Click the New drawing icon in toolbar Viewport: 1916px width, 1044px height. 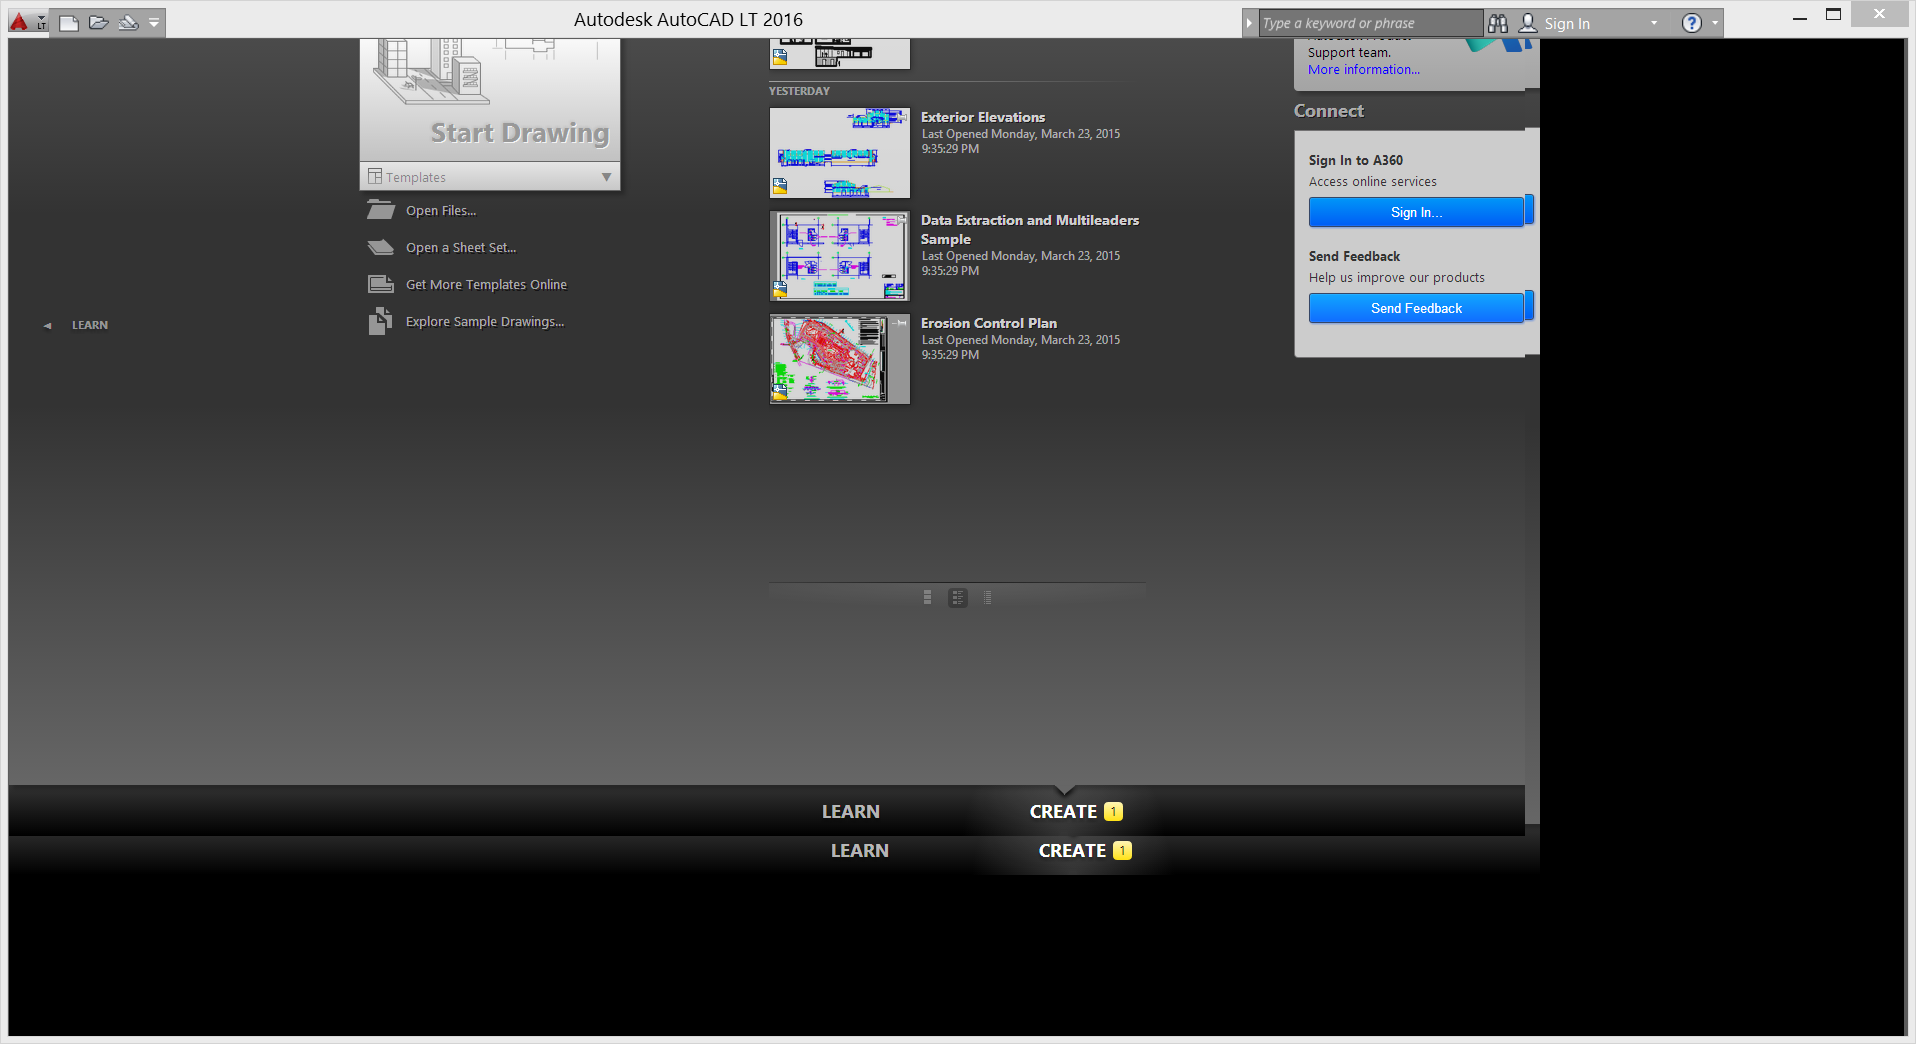click(x=69, y=23)
